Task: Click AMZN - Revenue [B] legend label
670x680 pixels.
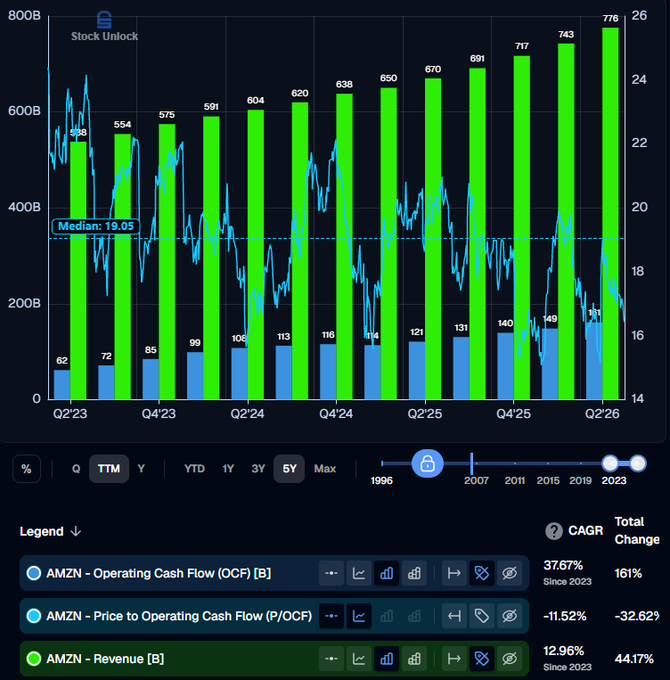Action: coord(105,659)
